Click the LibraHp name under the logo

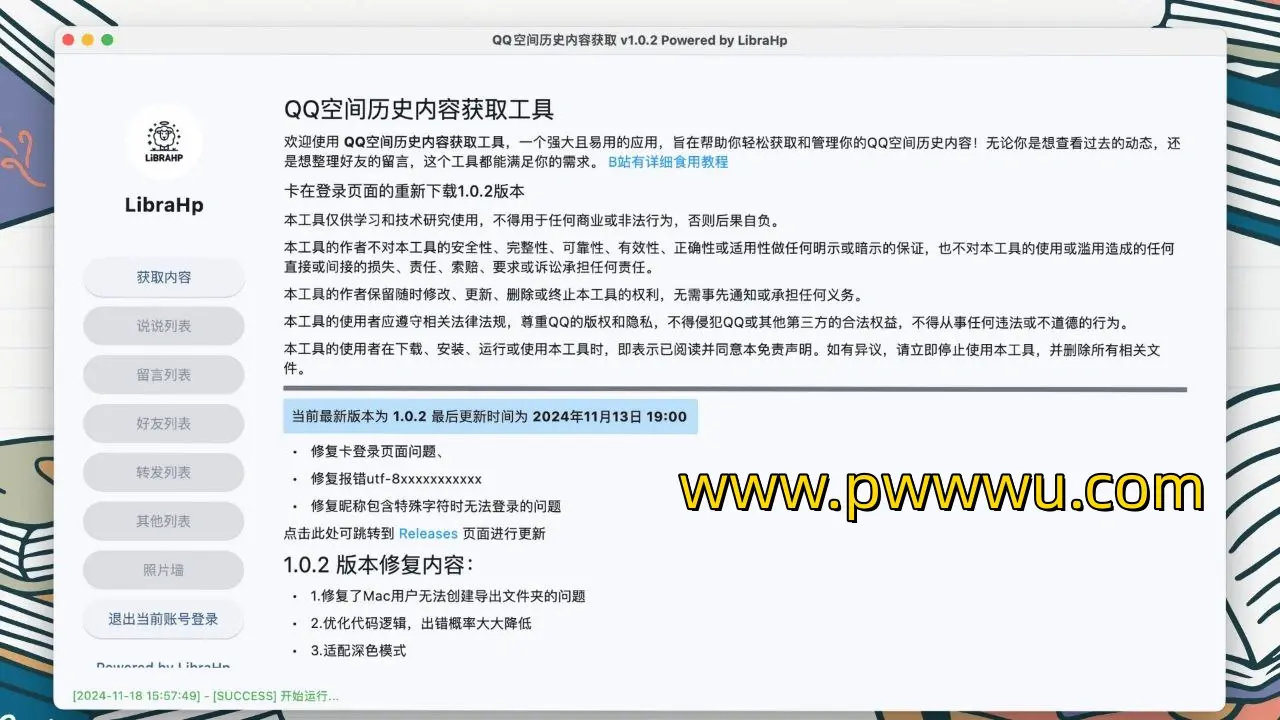[164, 205]
